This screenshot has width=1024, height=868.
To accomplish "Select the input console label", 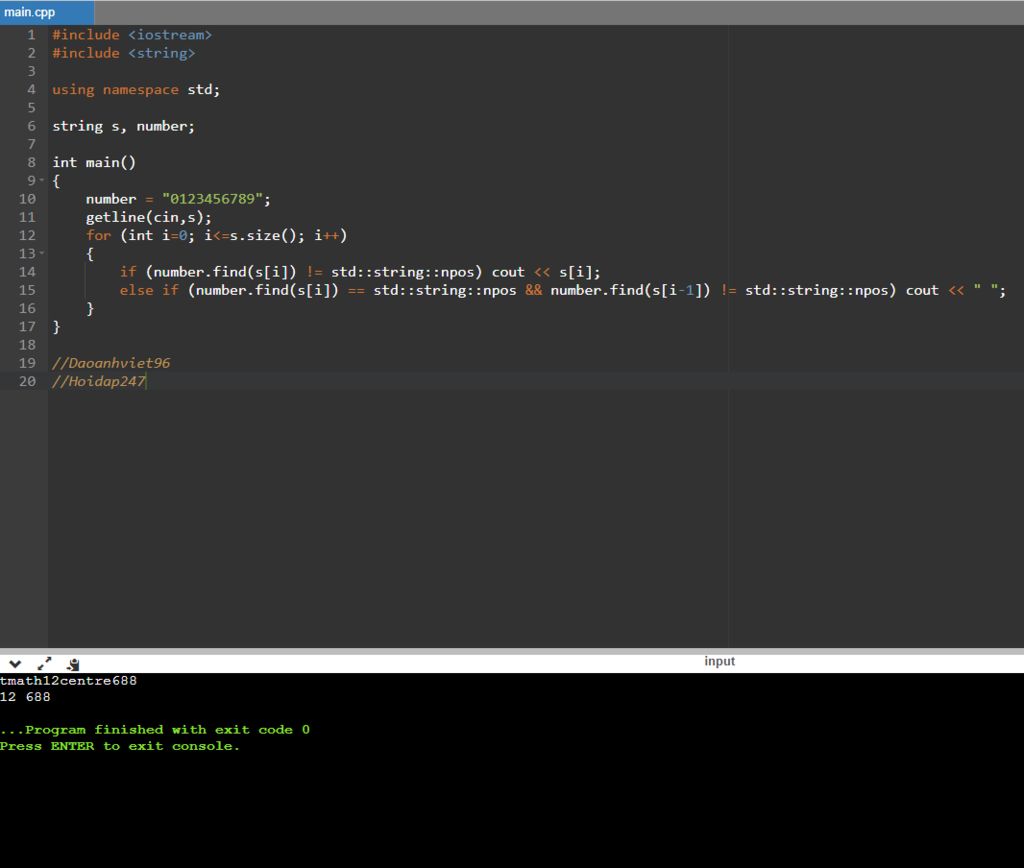I will (719, 661).
